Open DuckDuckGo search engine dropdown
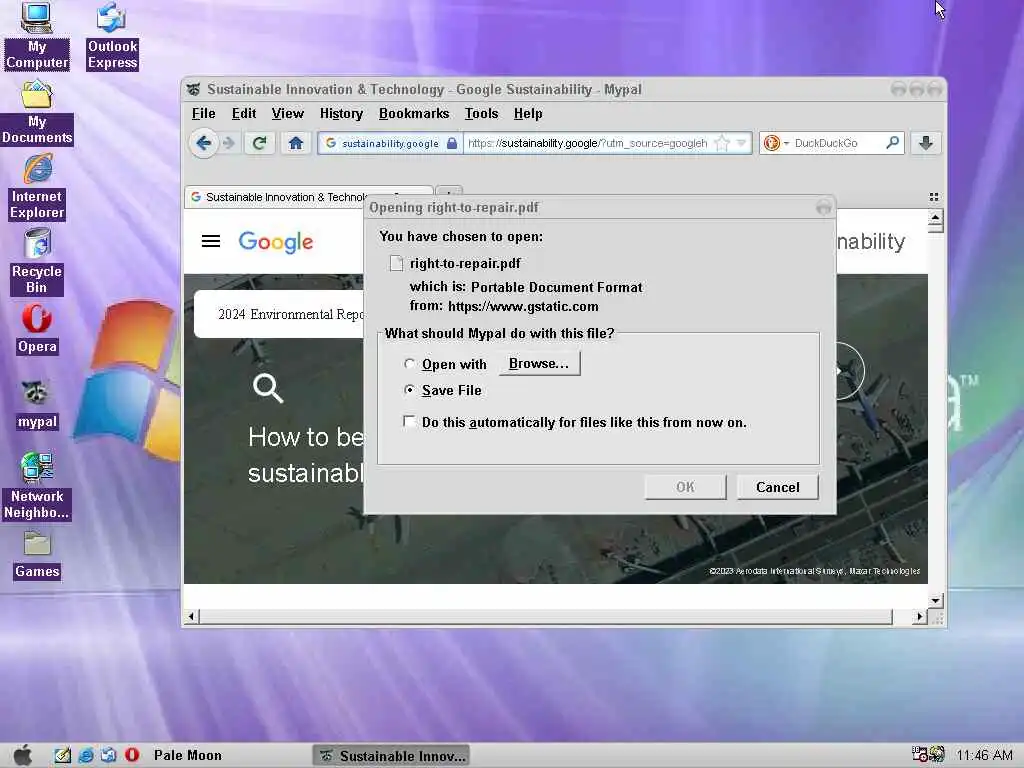Viewport: 1024px width, 768px height. tap(786, 143)
